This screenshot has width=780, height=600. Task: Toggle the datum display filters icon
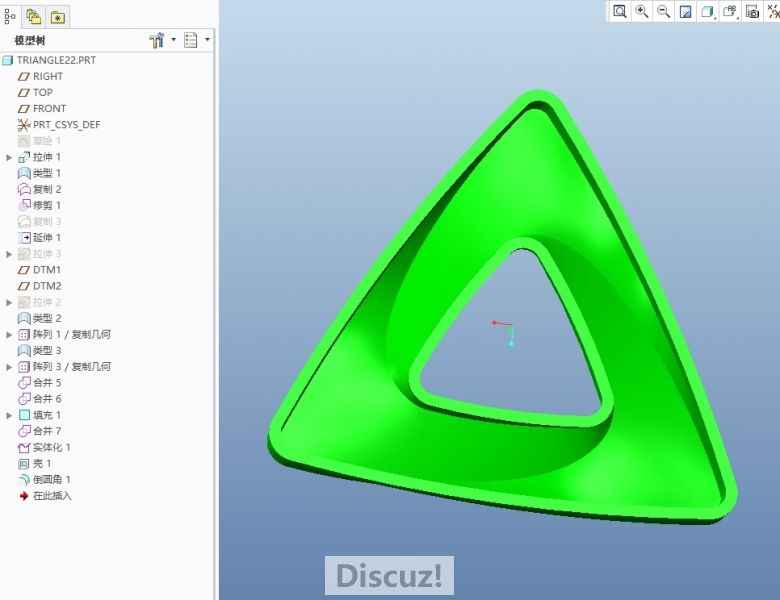[772, 11]
